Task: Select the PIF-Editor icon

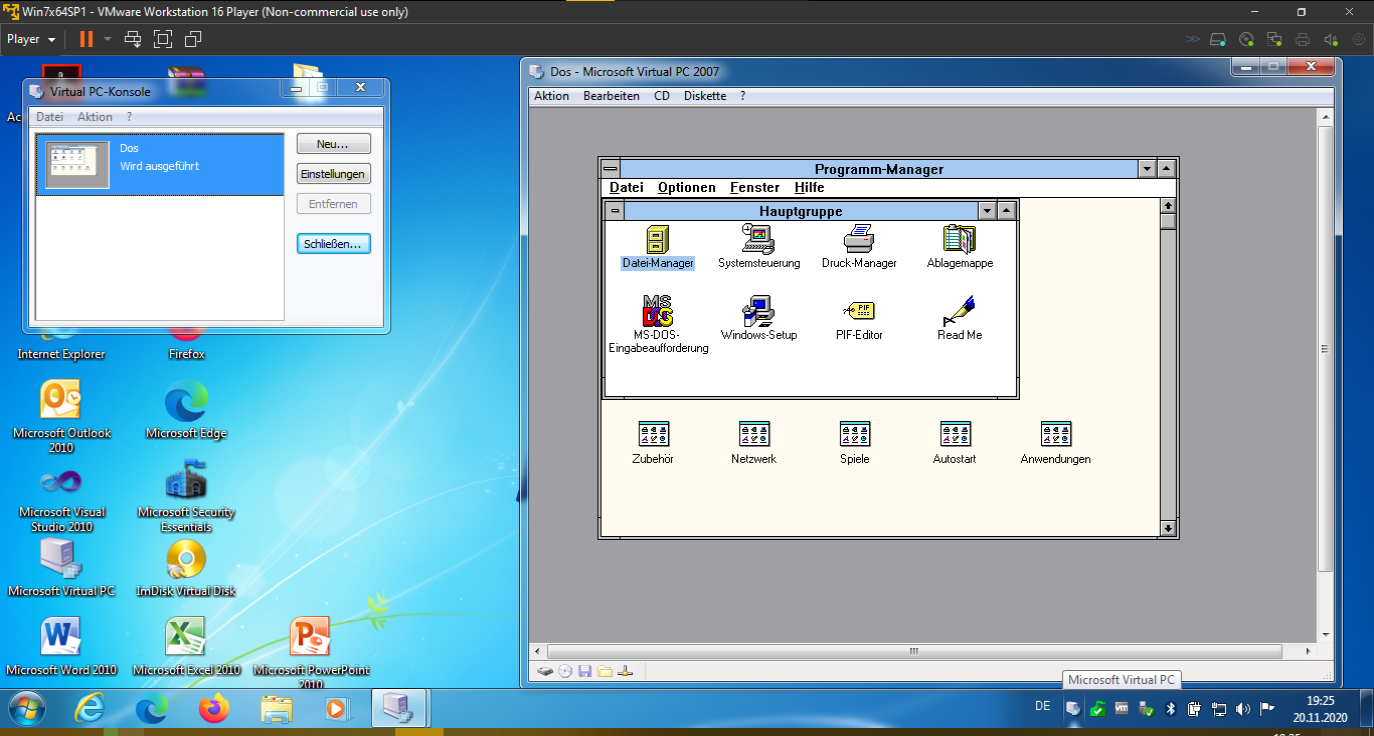Action: click(x=859, y=311)
